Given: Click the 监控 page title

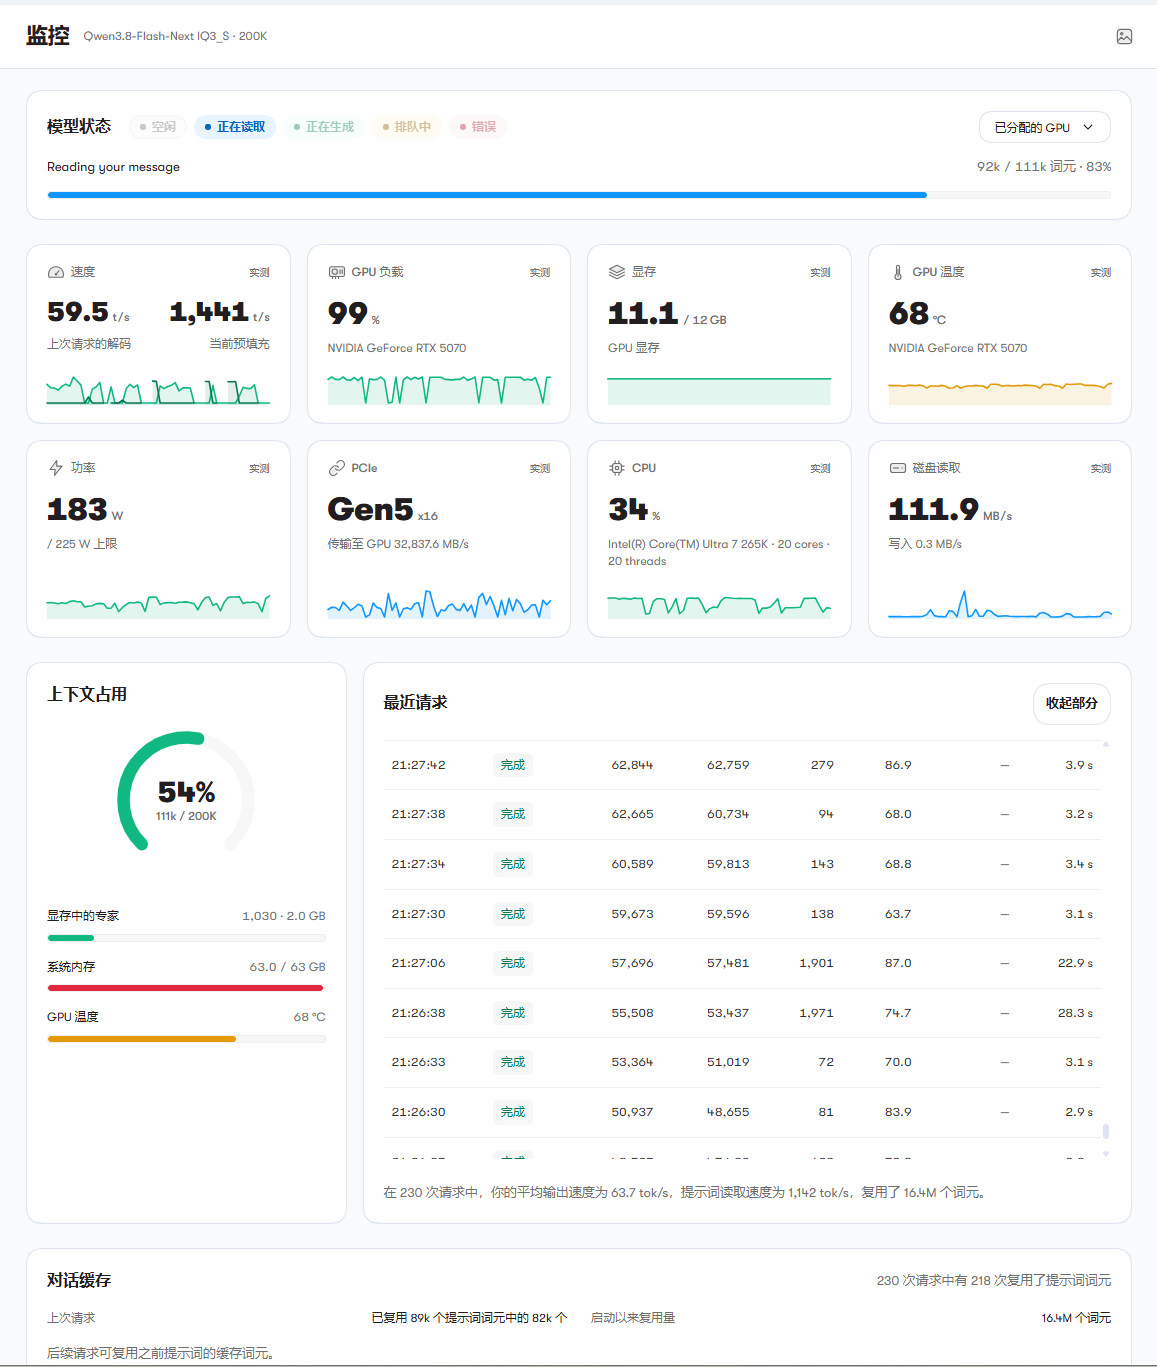Looking at the screenshot, I should 48,36.
